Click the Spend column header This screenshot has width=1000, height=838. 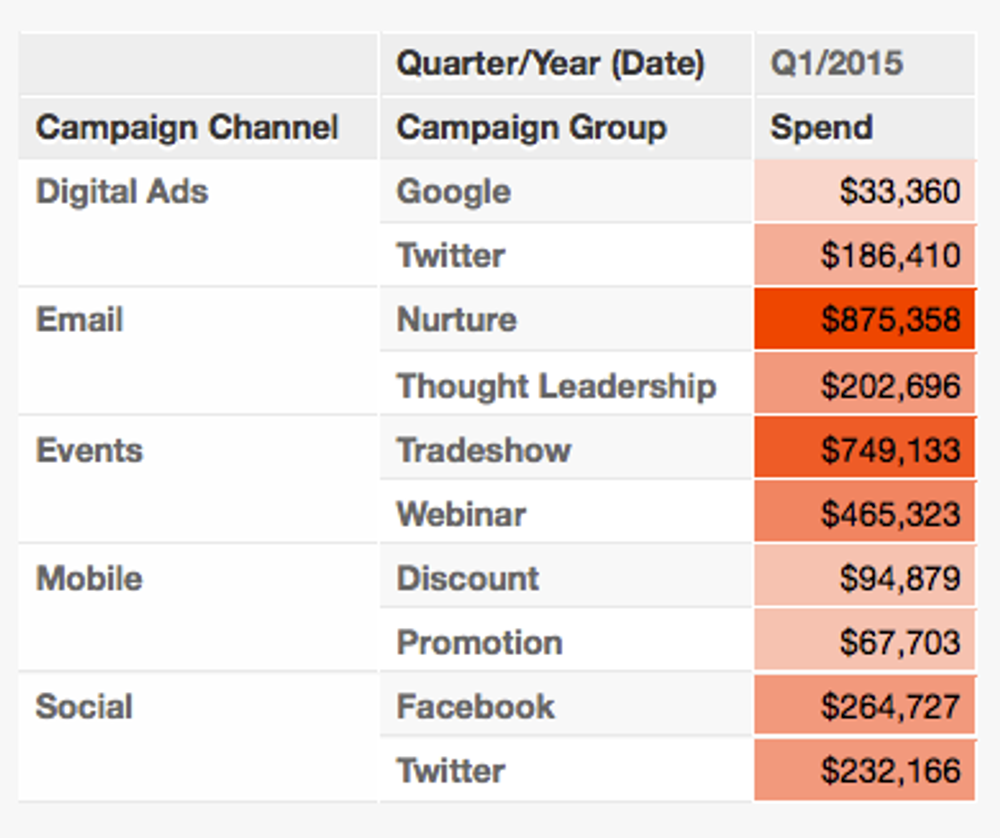[865, 128]
